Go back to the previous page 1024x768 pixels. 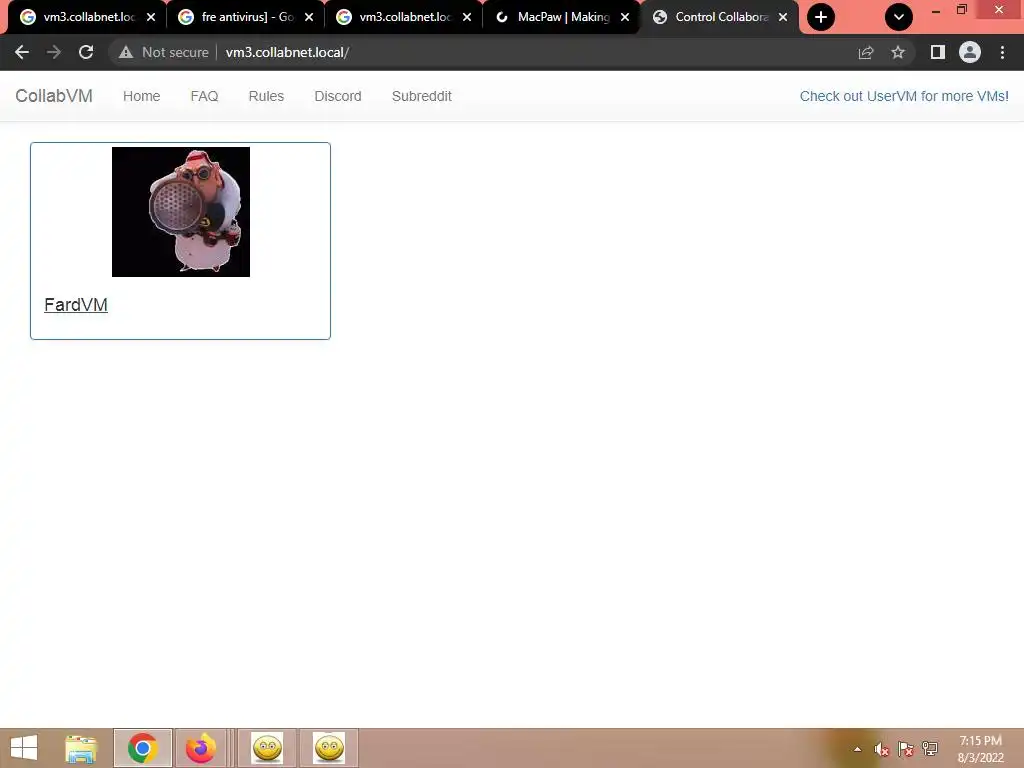click(22, 52)
